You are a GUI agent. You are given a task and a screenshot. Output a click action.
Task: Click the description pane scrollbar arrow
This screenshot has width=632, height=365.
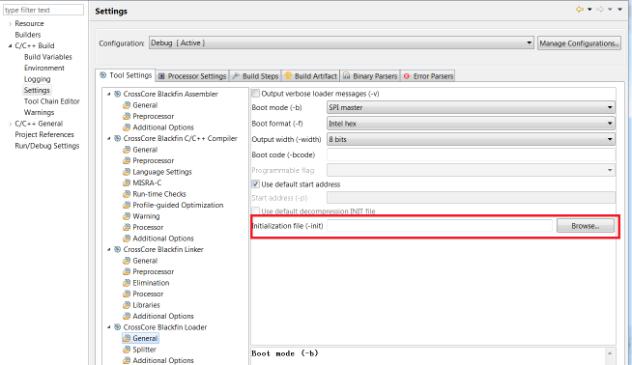(610, 353)
